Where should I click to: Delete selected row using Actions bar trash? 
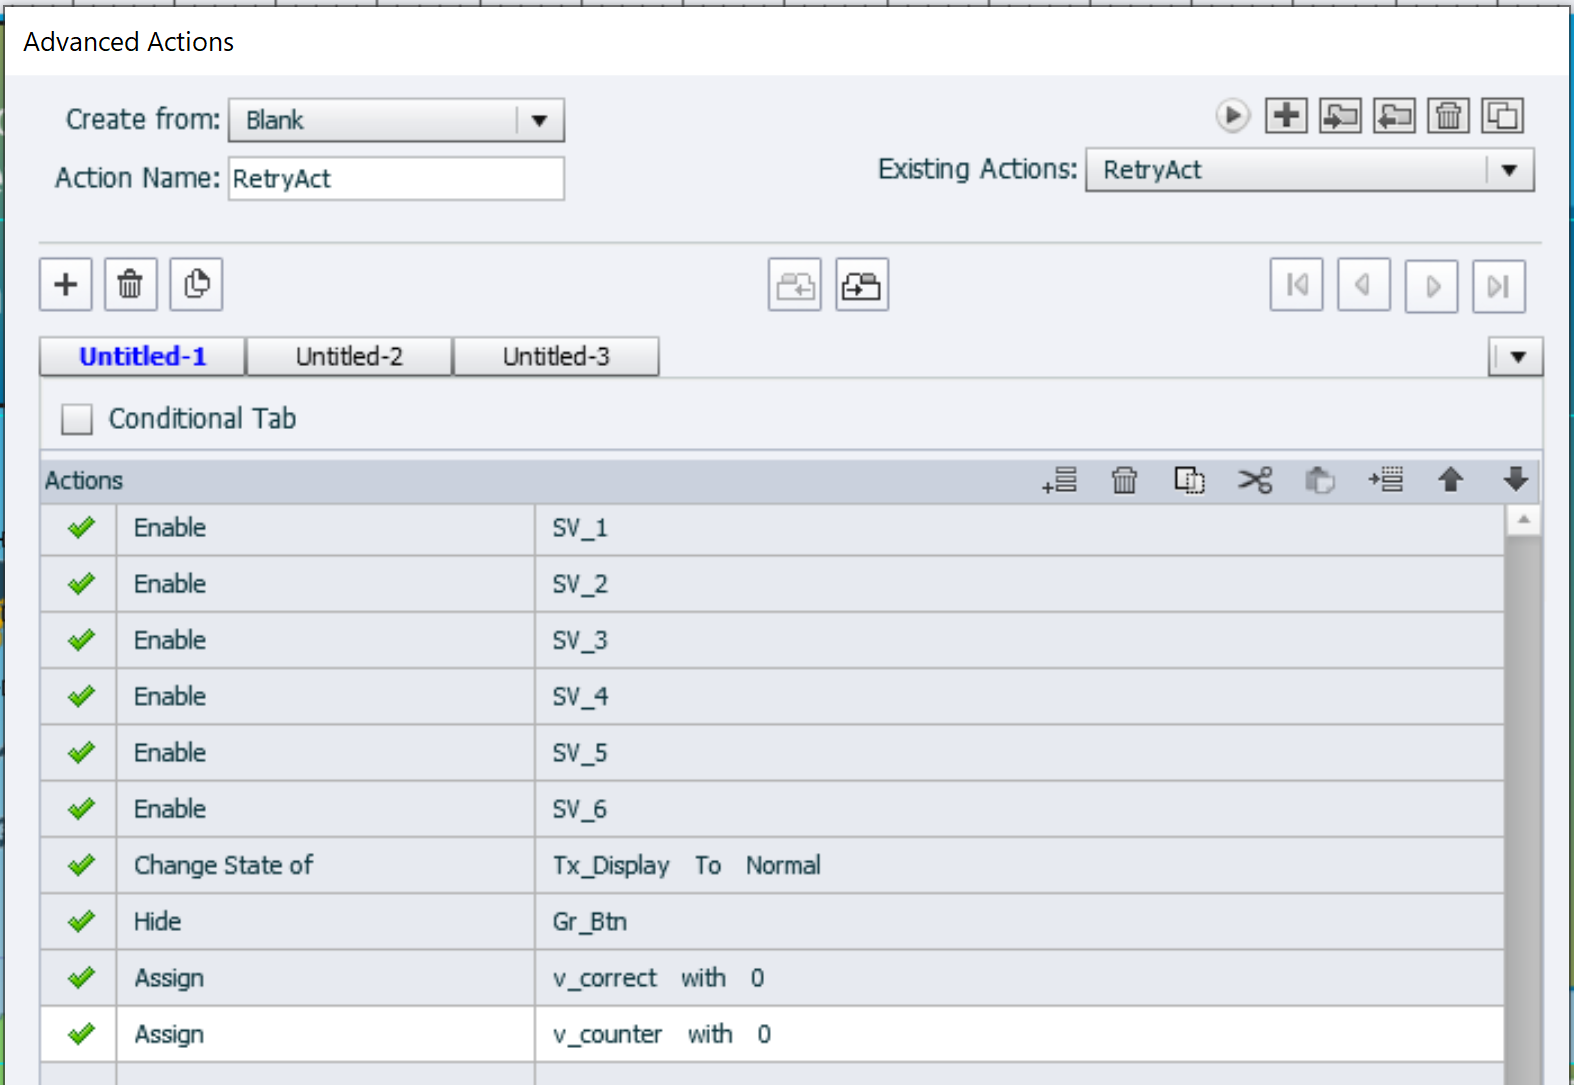click(1124, 481)
